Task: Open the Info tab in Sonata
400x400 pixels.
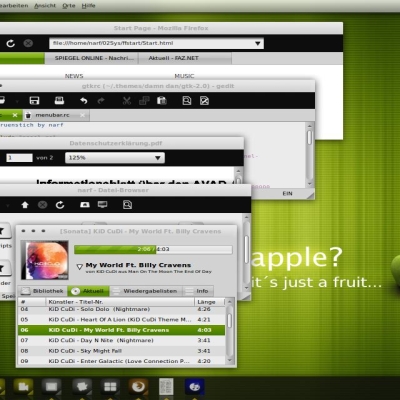Action: click(198, 291)
